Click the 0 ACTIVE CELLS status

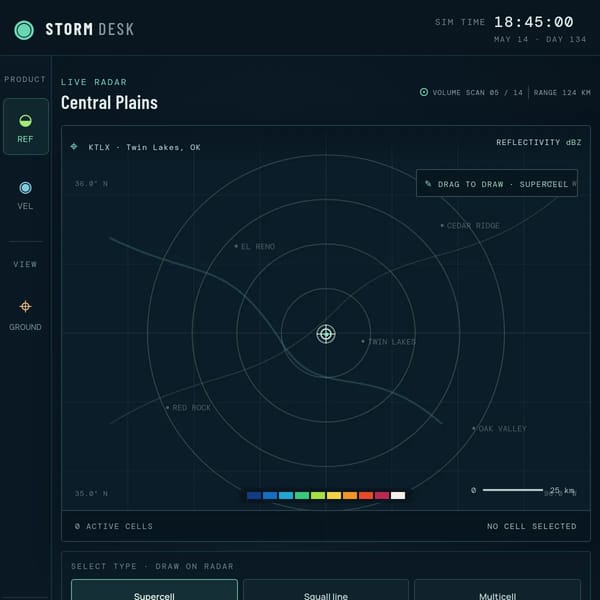click(x=114, y=526)
